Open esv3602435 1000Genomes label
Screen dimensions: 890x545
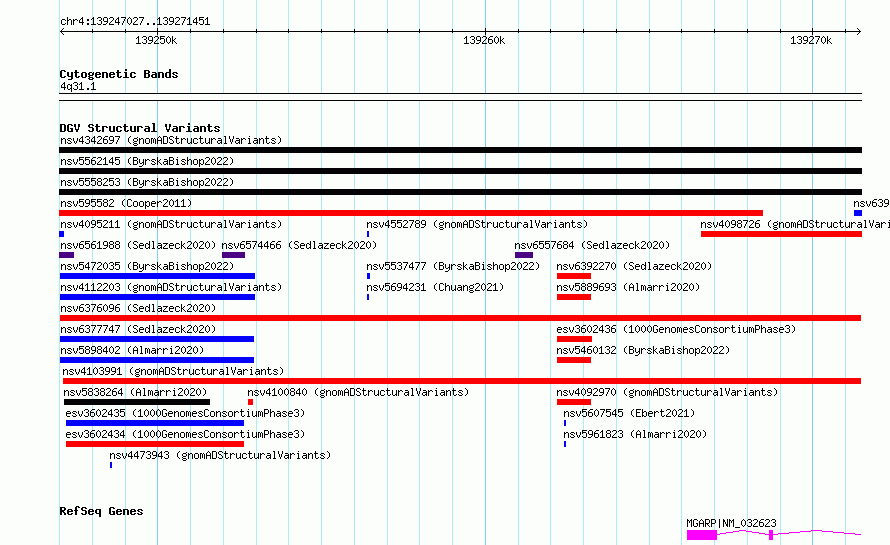(185, 413)
